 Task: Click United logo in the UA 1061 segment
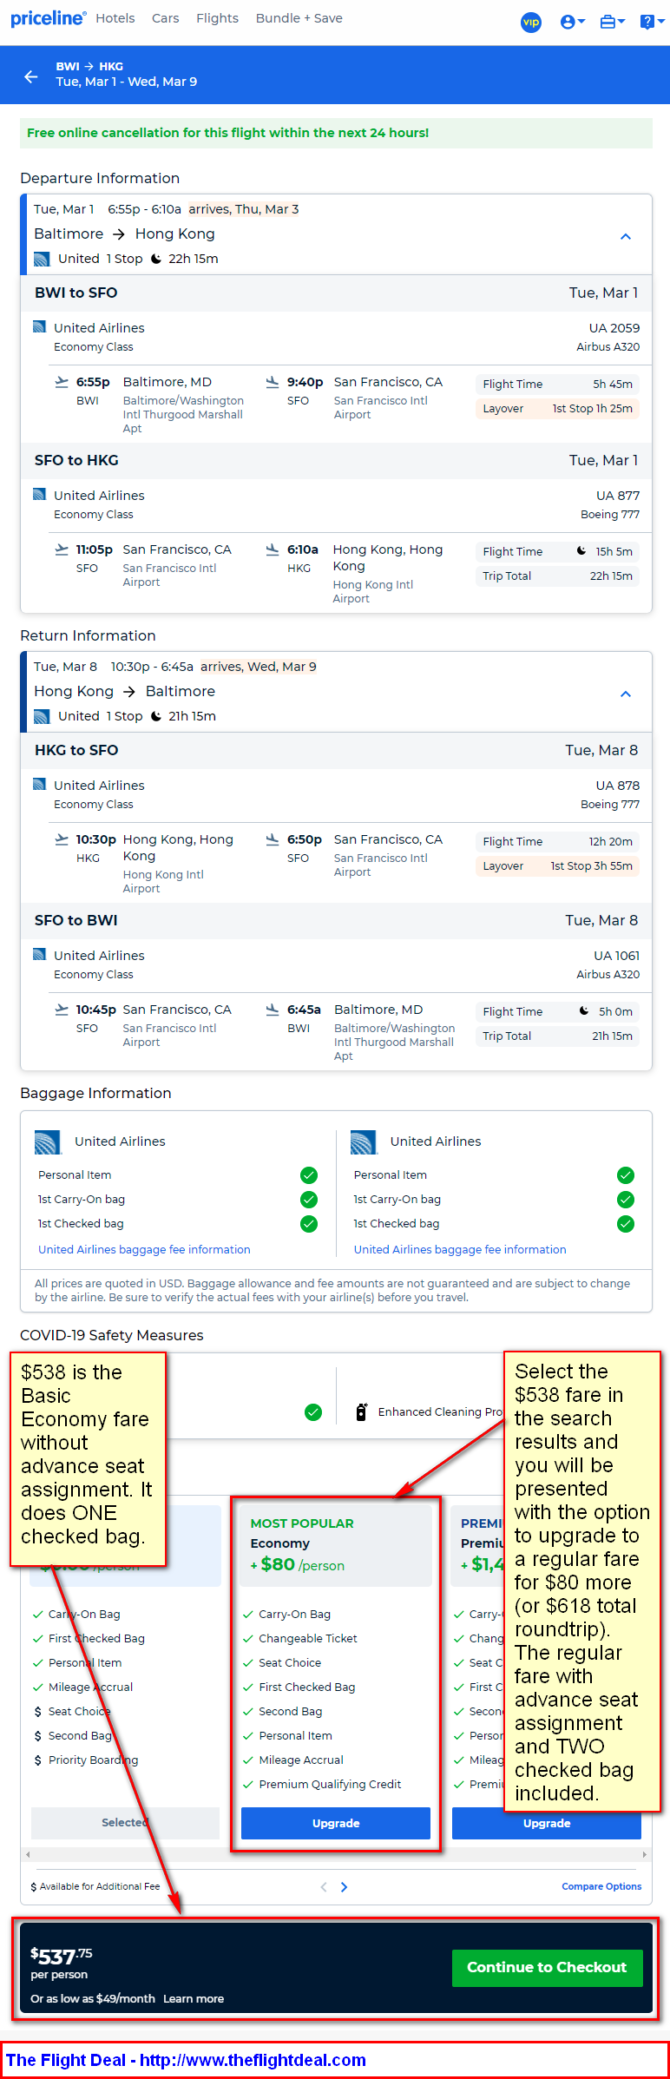(39, 954)
